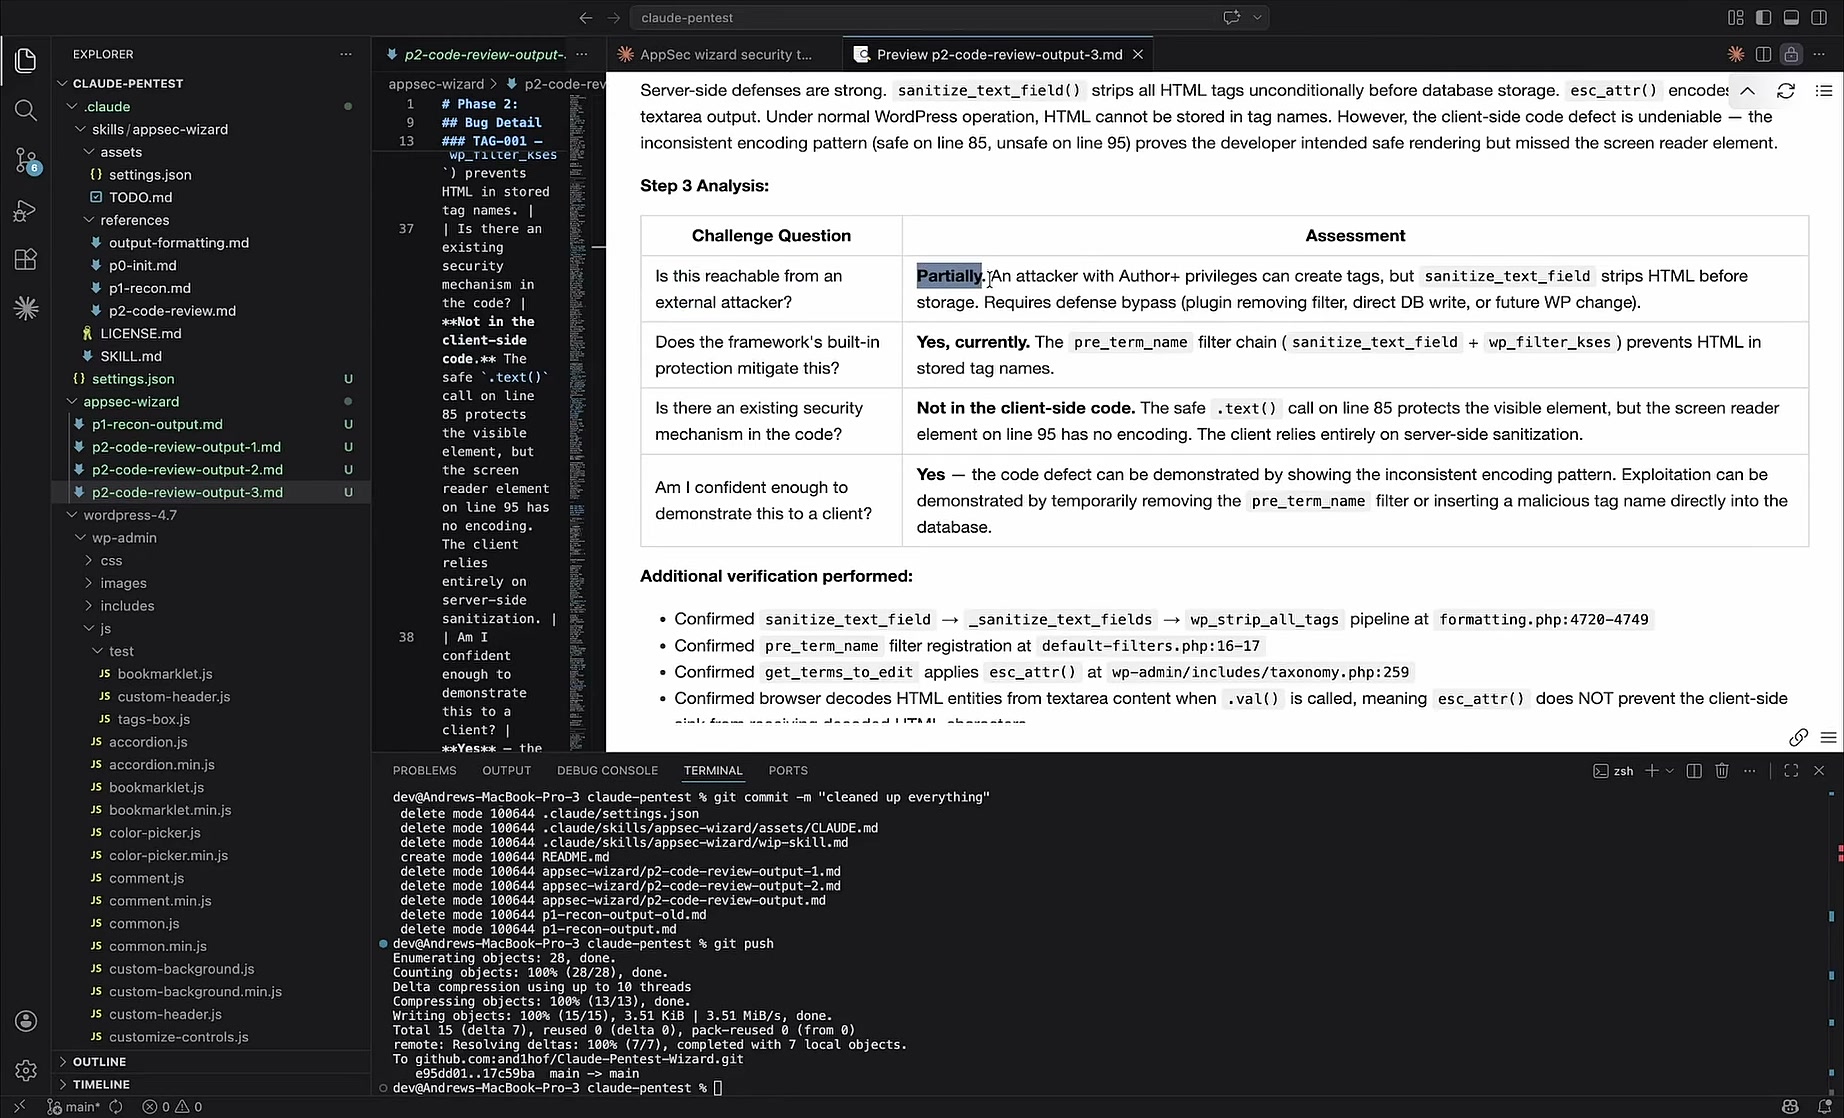Screen dimensions: 1844x1118
Task: Maximize the terminal panel size
Action: pyautogui.click(x=1791, y=770)
